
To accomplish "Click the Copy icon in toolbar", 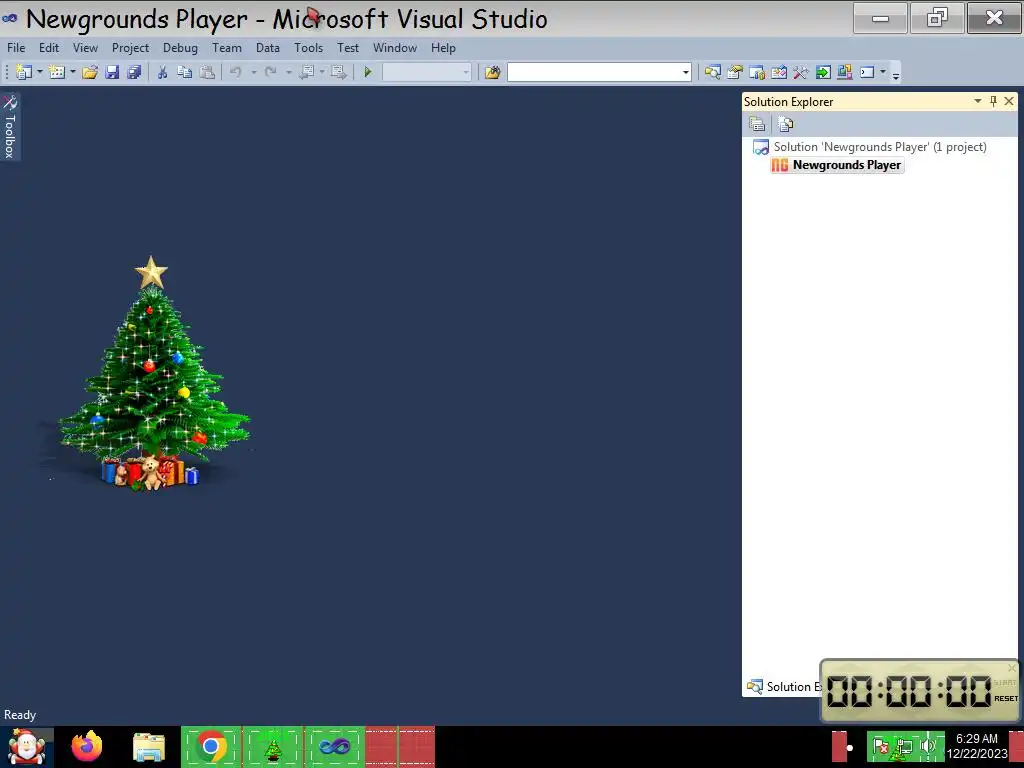I will [x=185, y=72].
